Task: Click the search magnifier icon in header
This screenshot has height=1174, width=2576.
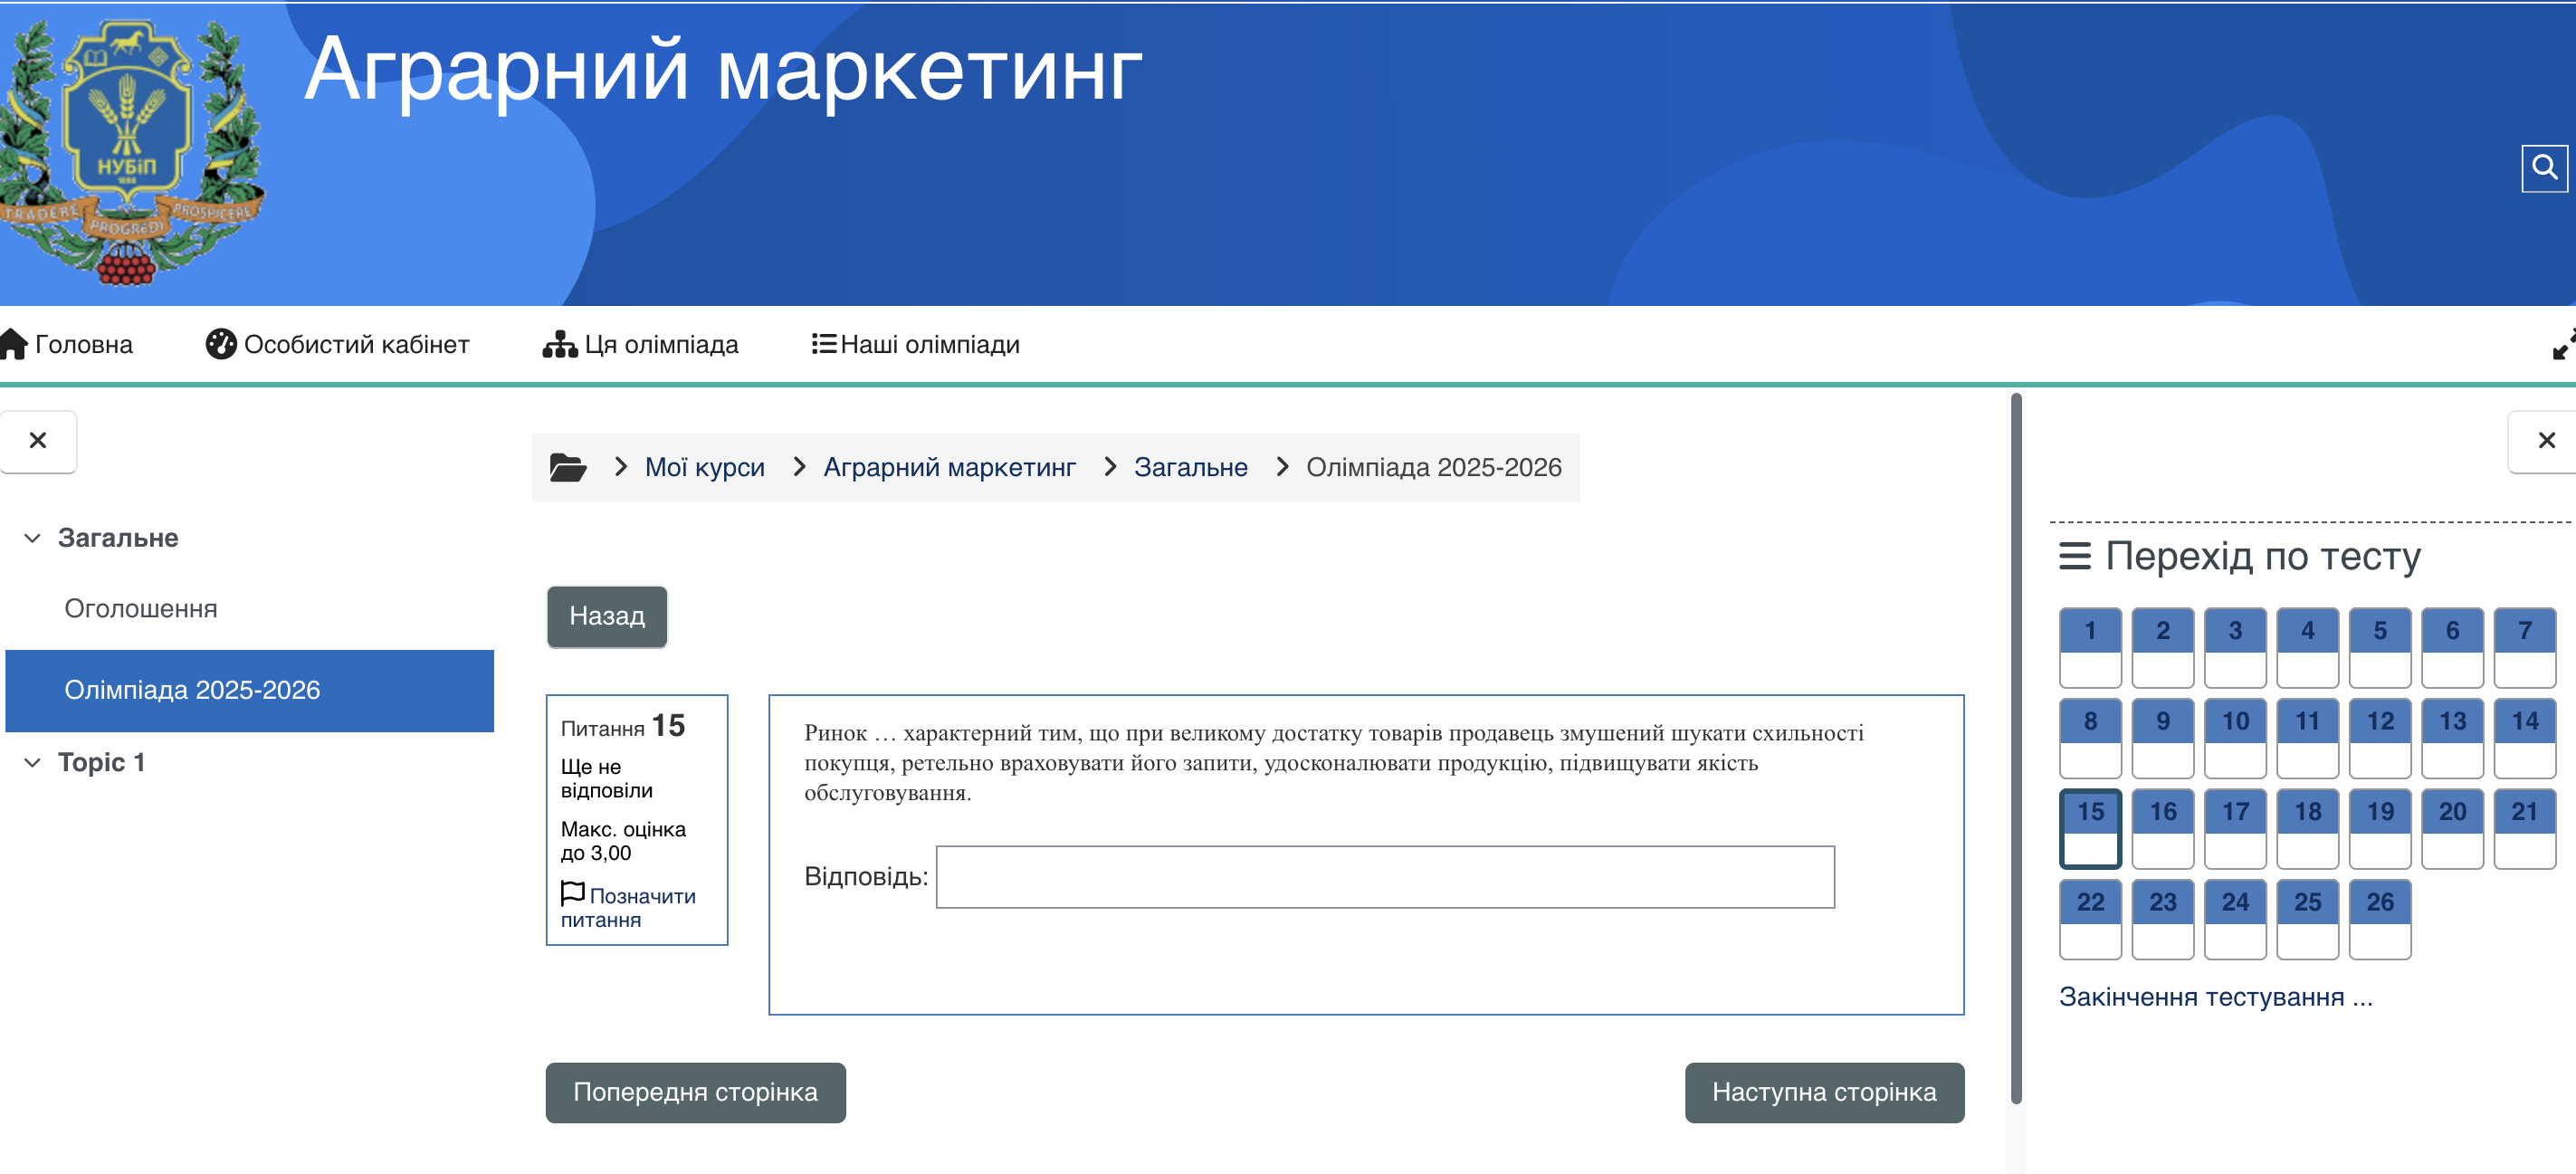Action: [x=2543, y=168]
